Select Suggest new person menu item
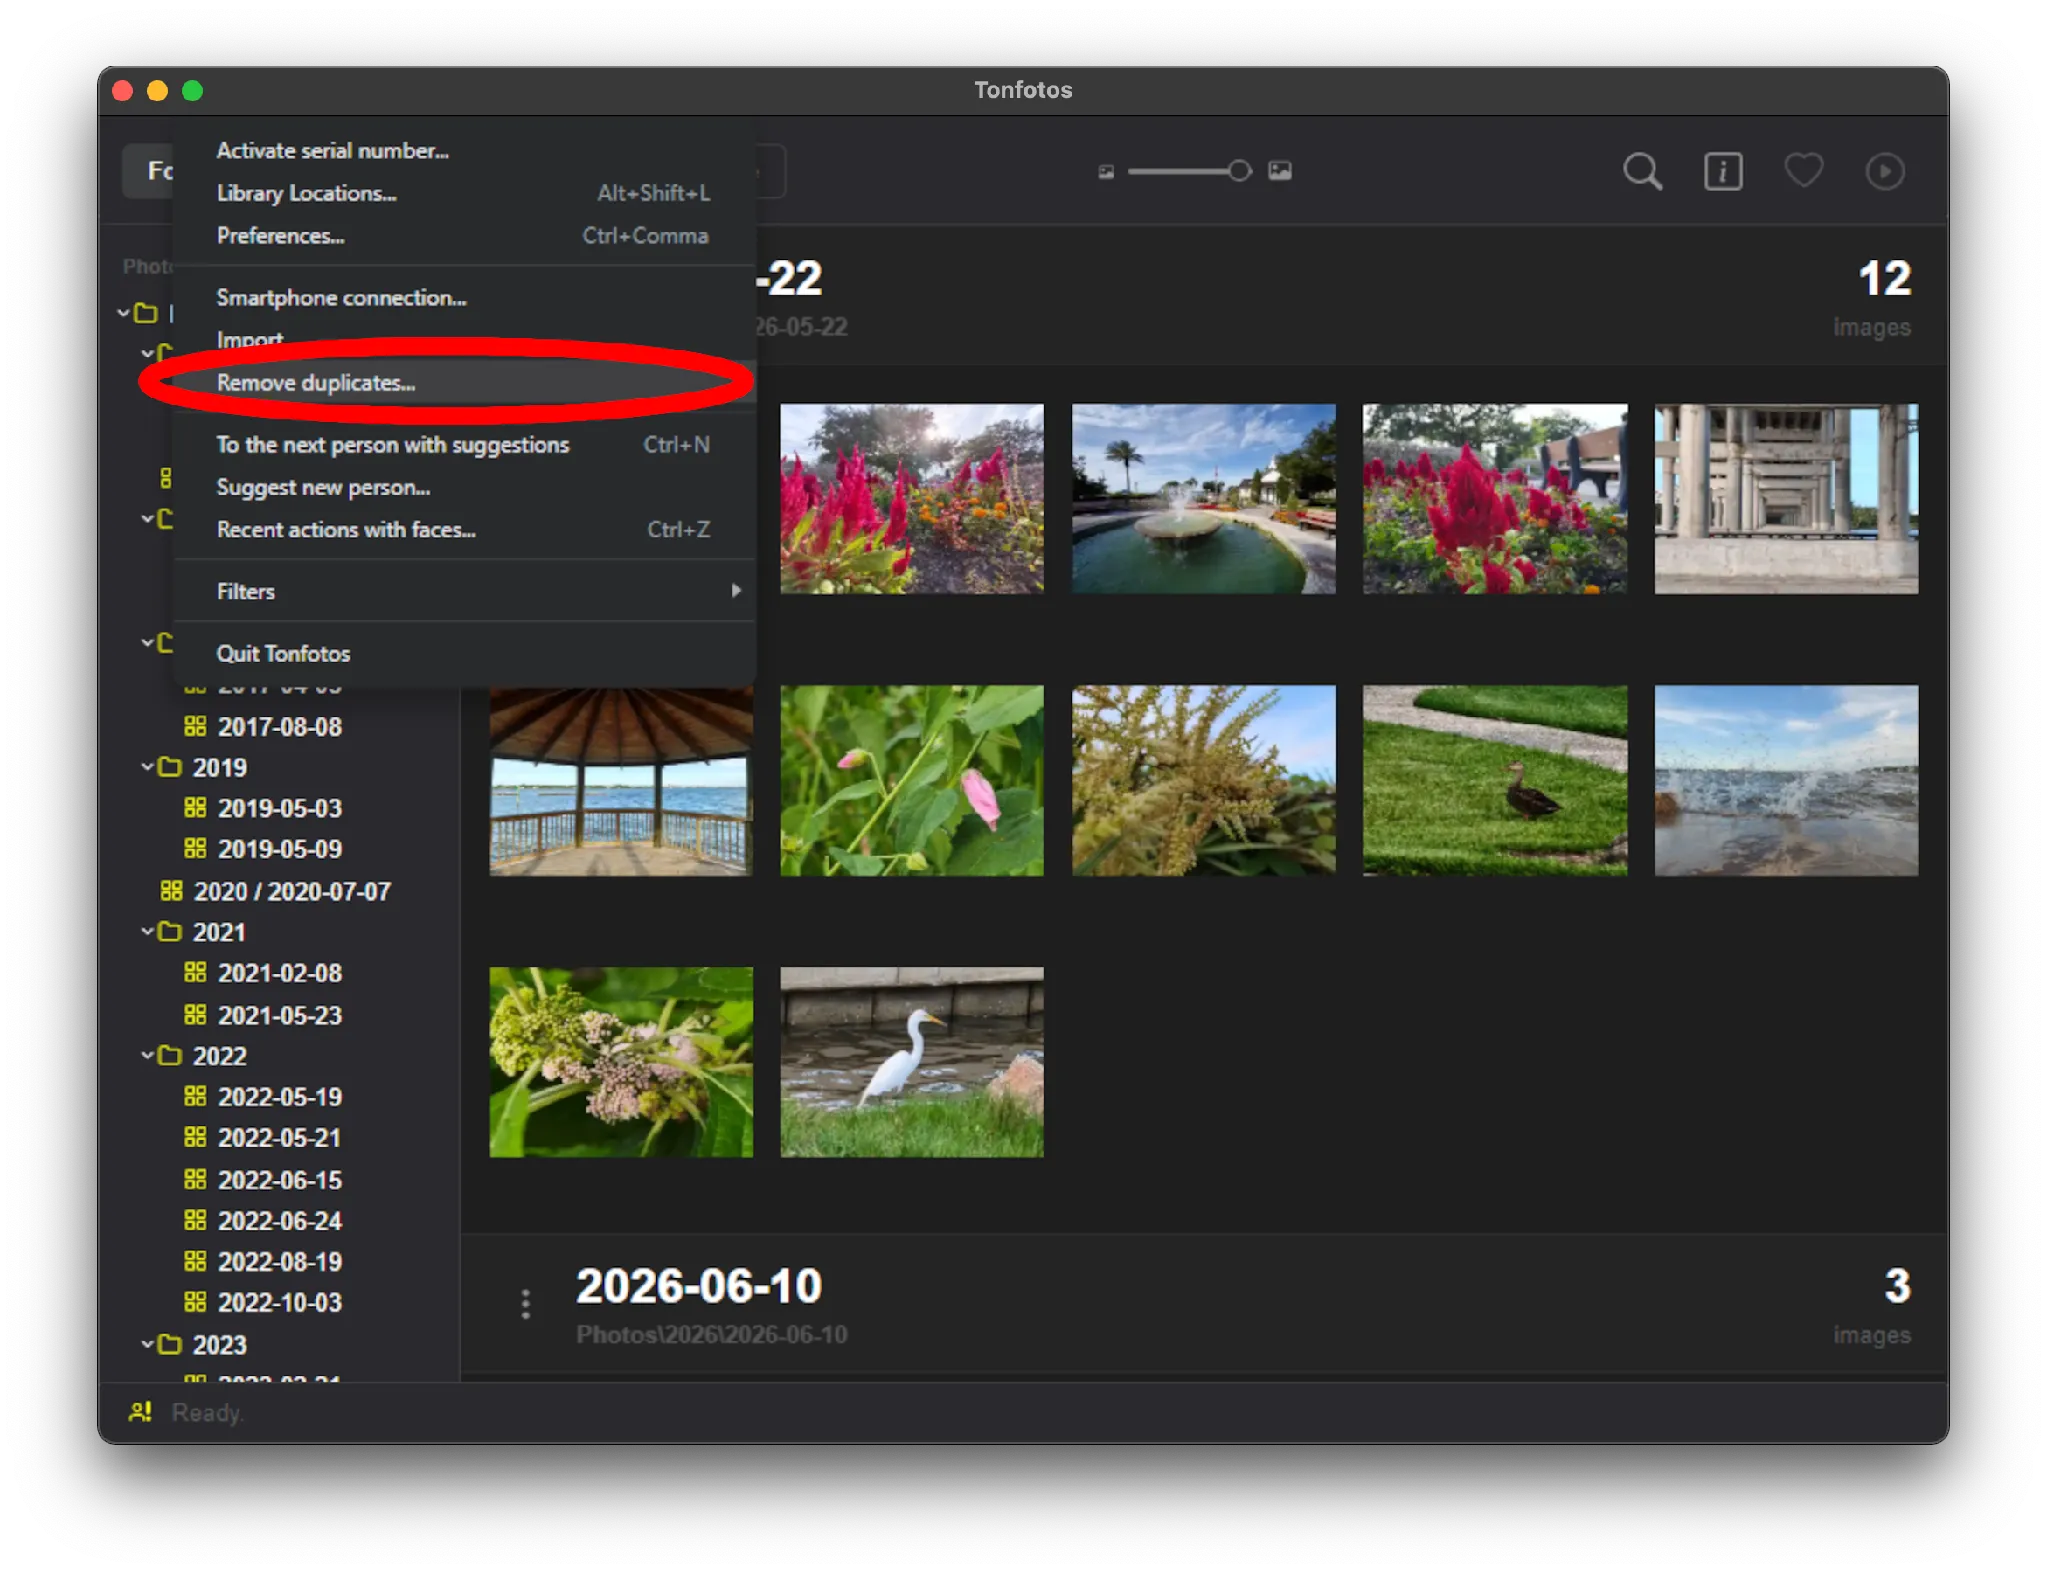The image size is (2047, 1573). [464, 488]
